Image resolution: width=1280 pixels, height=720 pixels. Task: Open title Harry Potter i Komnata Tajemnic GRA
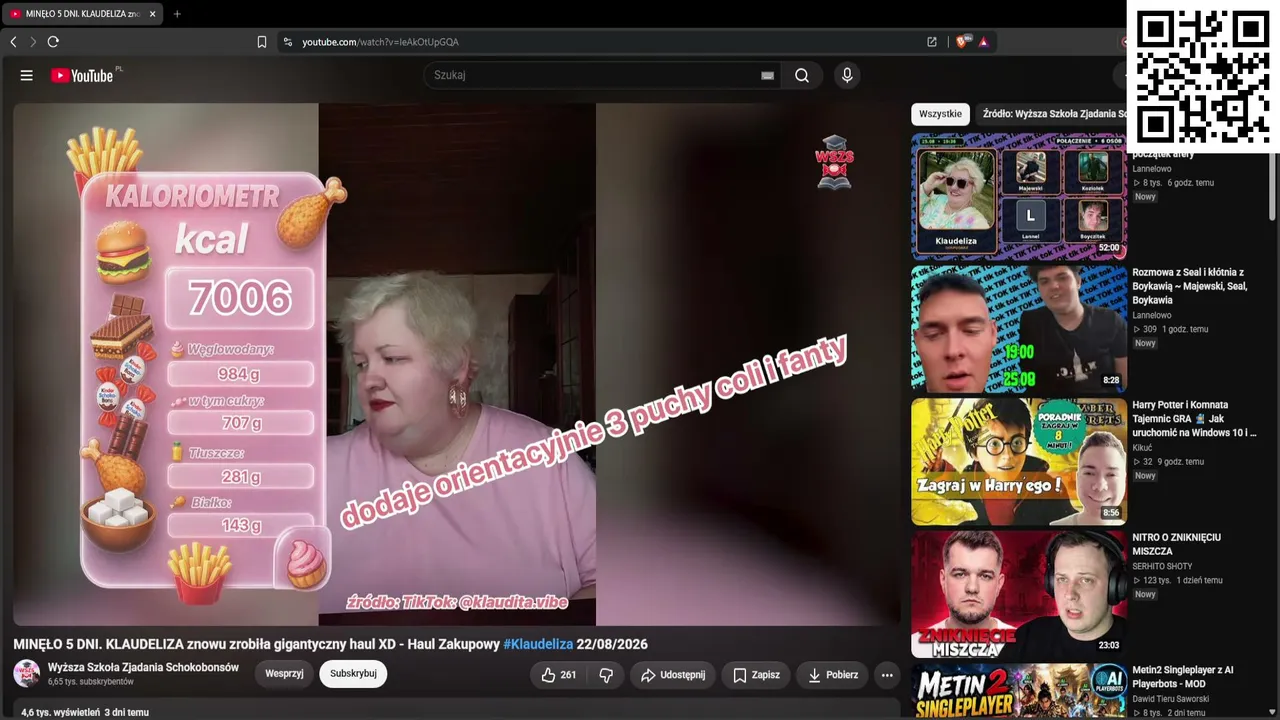[x=1194, y=419]
